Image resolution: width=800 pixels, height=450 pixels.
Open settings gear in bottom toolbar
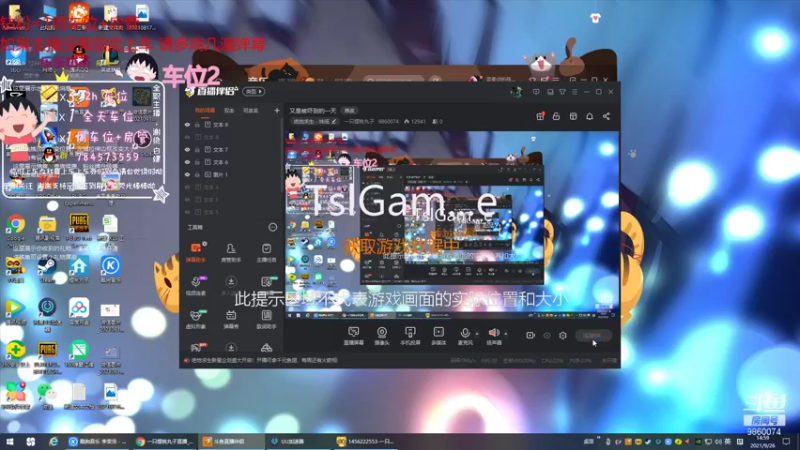[563, 335]
